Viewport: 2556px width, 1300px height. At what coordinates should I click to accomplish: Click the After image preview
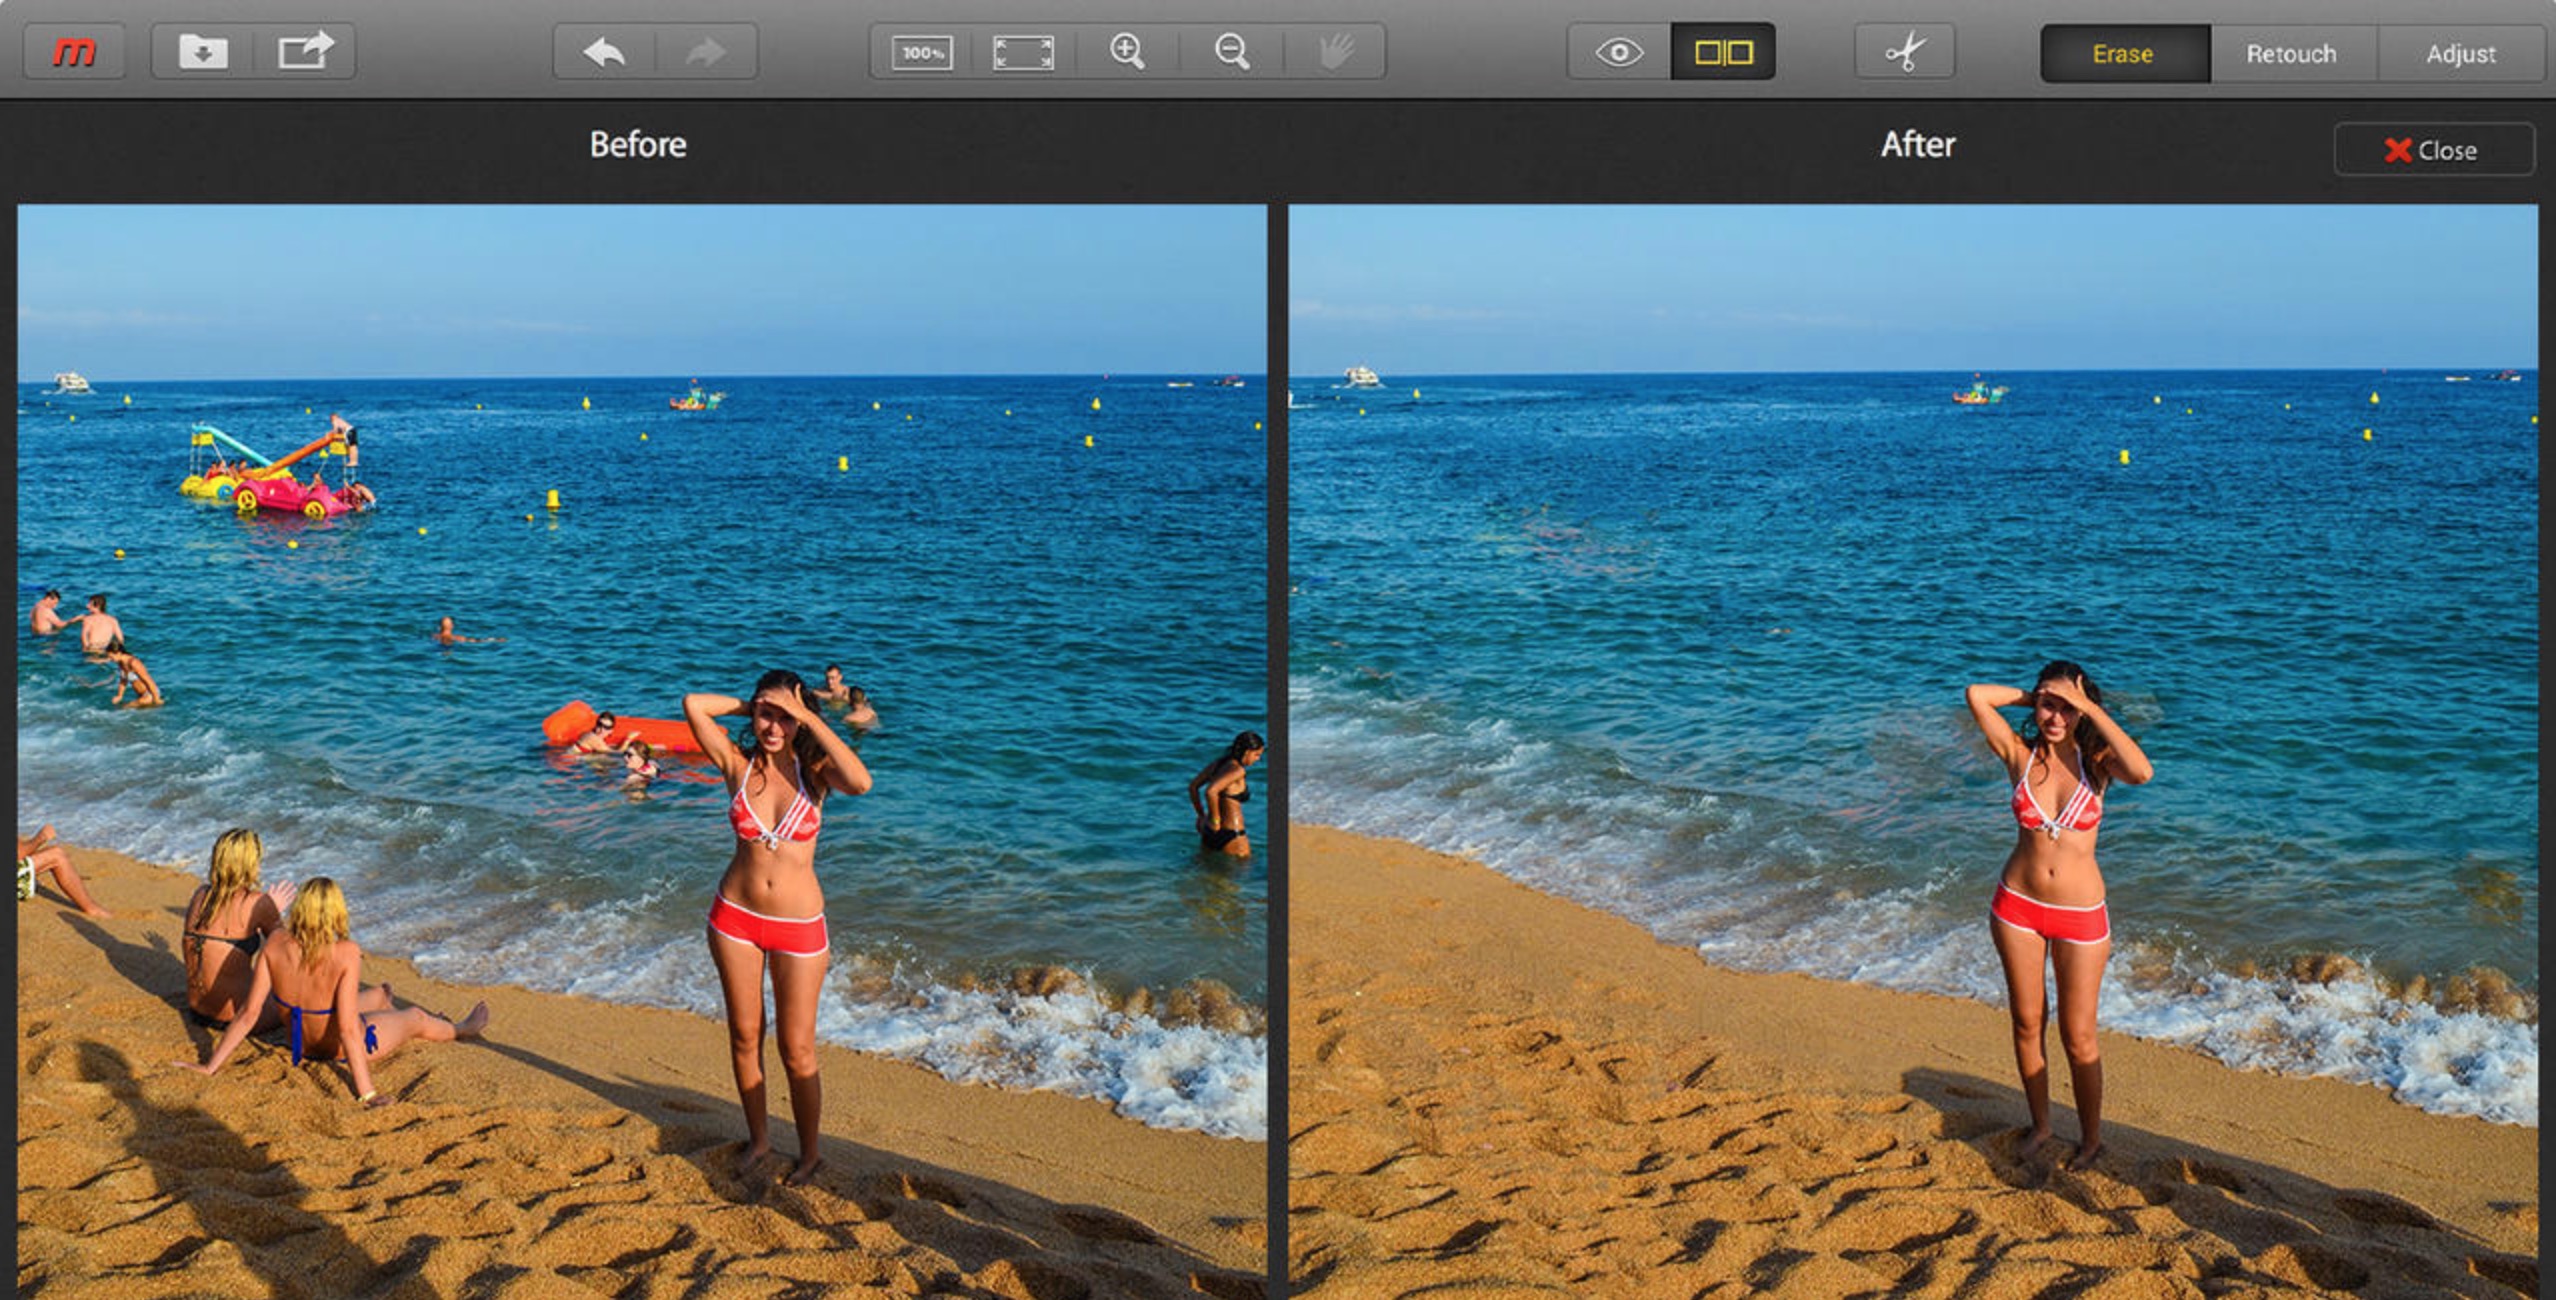coord(1913,752)
